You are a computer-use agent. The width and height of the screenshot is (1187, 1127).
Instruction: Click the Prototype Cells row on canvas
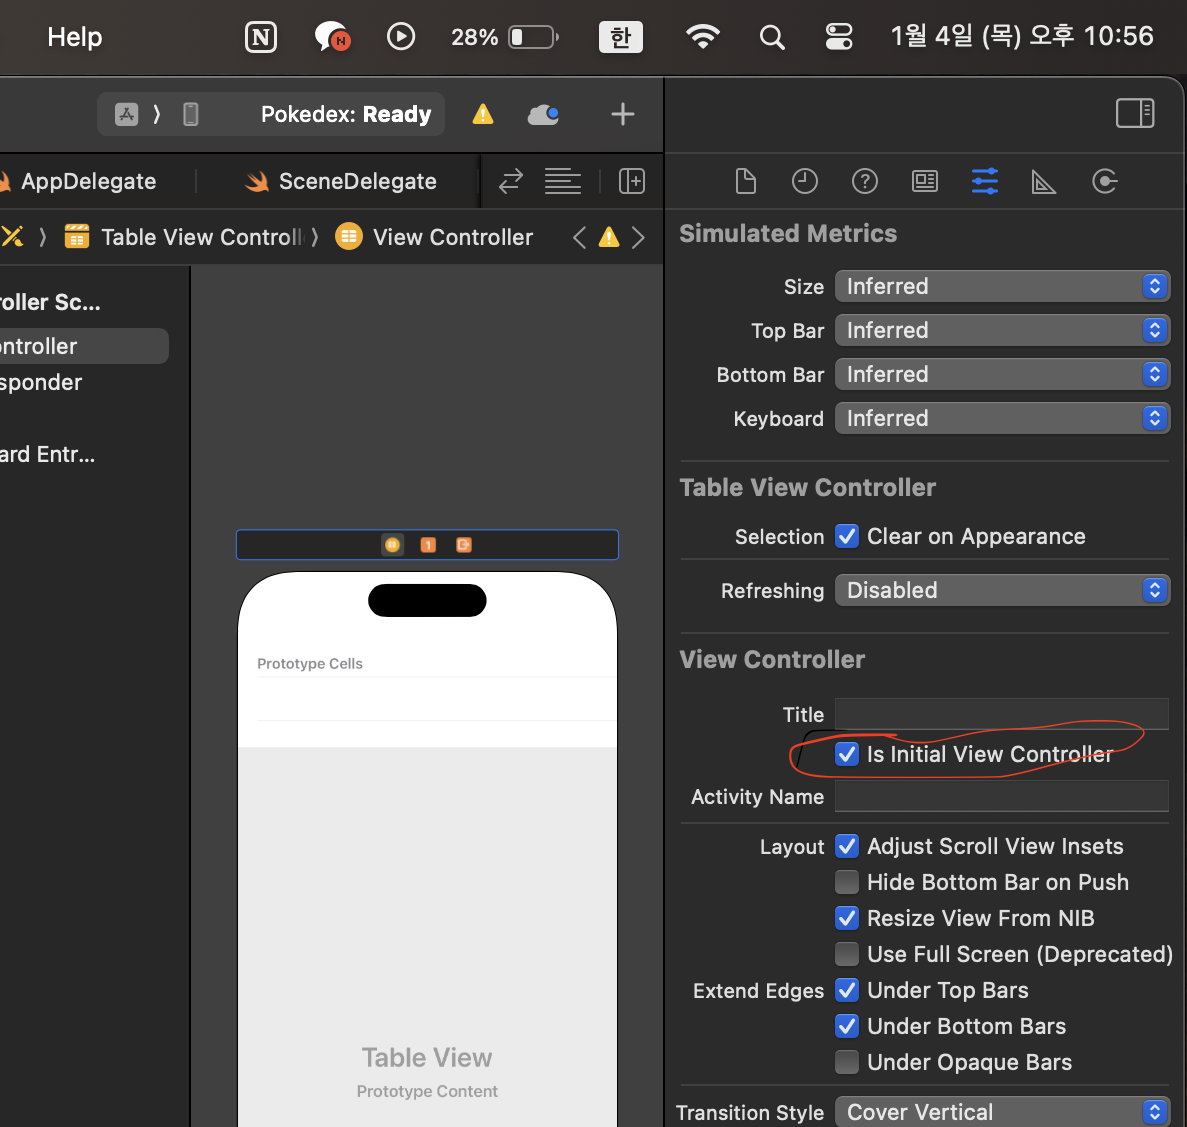click(310, 664)
